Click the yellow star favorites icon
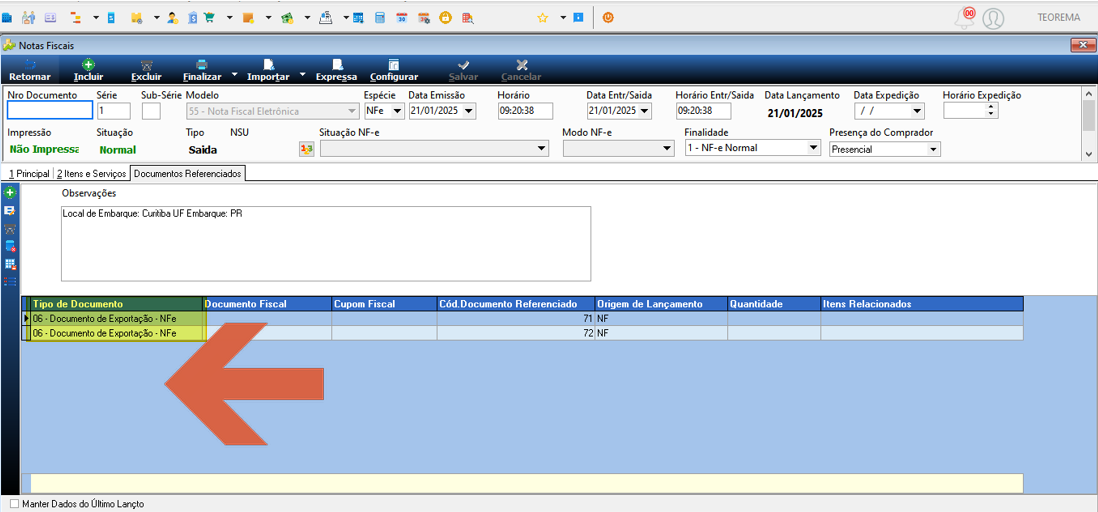Screen dimensions: 1098x512 click(x=542, y=18)
